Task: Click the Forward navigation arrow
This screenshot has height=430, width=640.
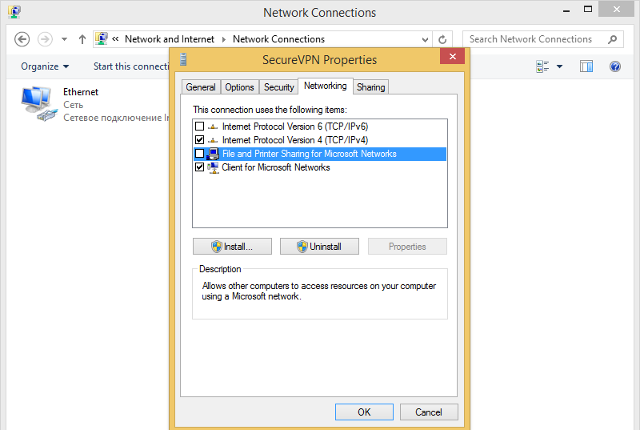Action: (45, 40)
